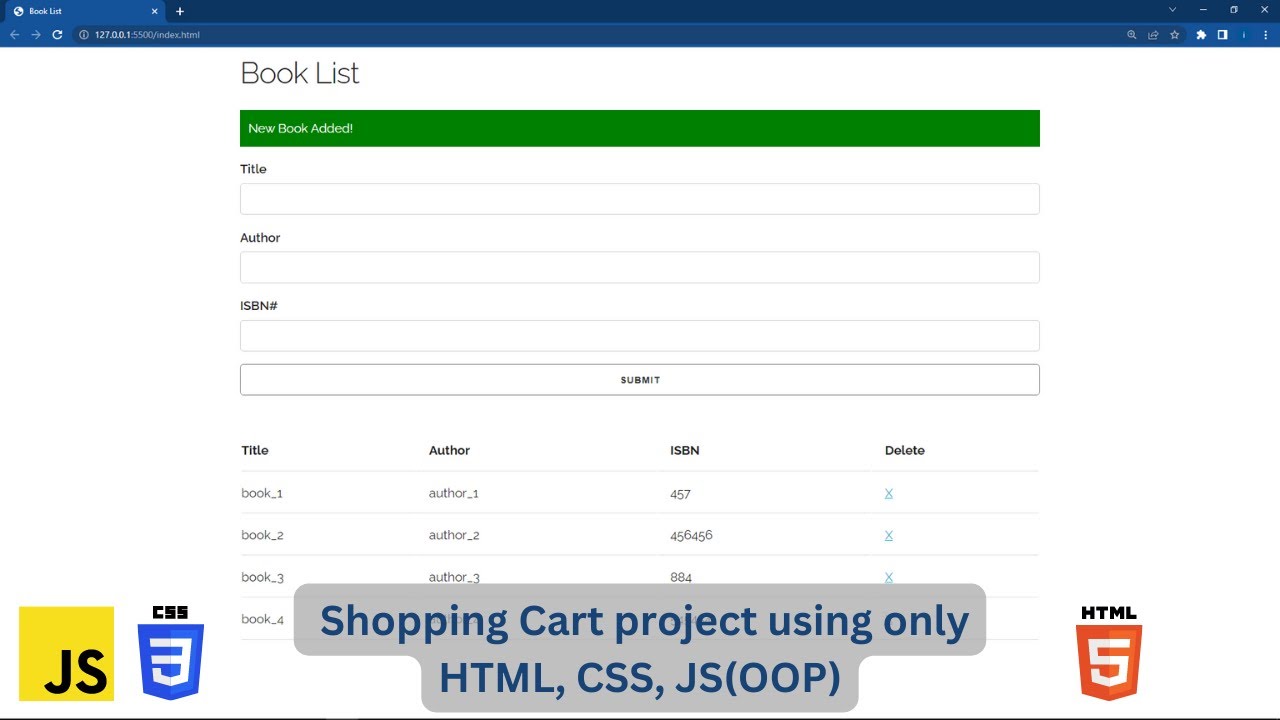
Task: Open the browser profile avatar
Action: coord(1244,34)
